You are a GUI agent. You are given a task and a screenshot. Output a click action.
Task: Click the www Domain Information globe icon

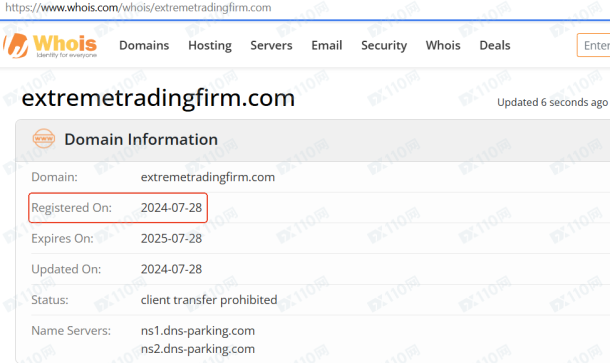pyautogui.click(x=44, y=139)
